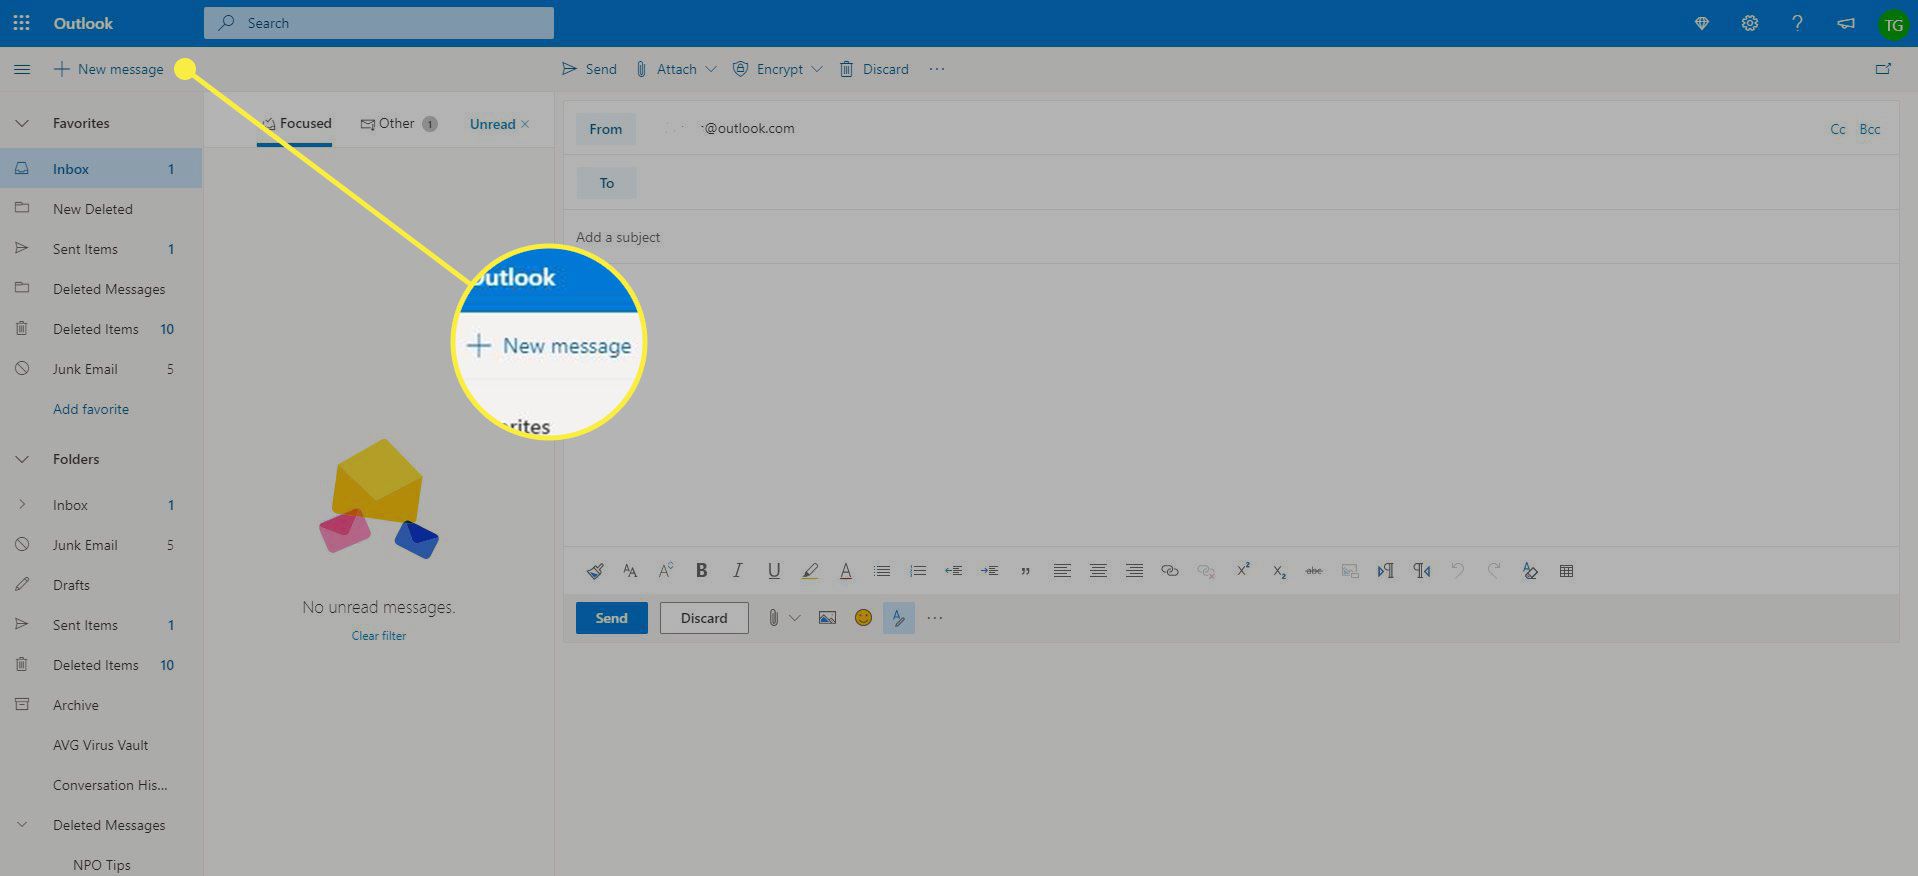Click the Format painter icon

595,571
